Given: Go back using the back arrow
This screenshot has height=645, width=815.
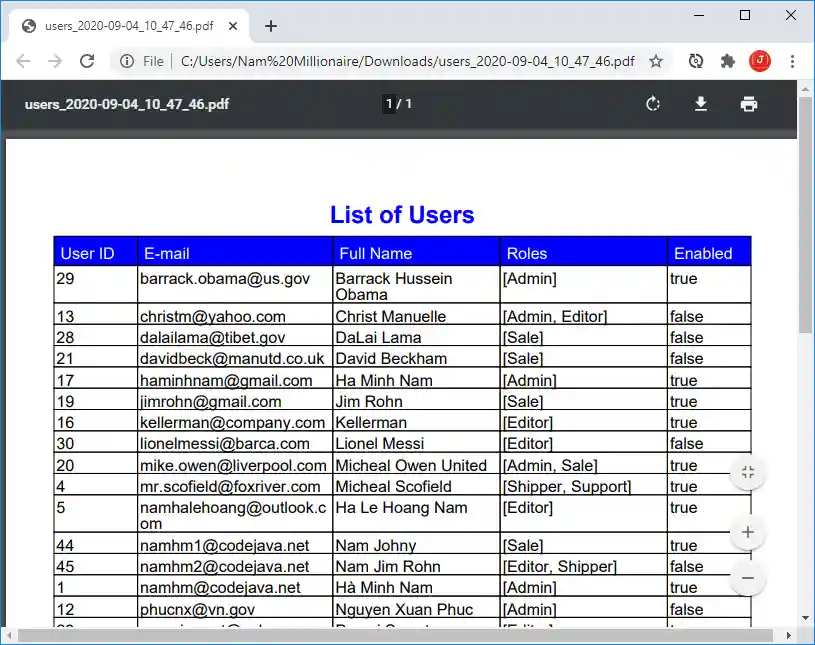Looking at the screenshot, I should [x=23, y=61].
